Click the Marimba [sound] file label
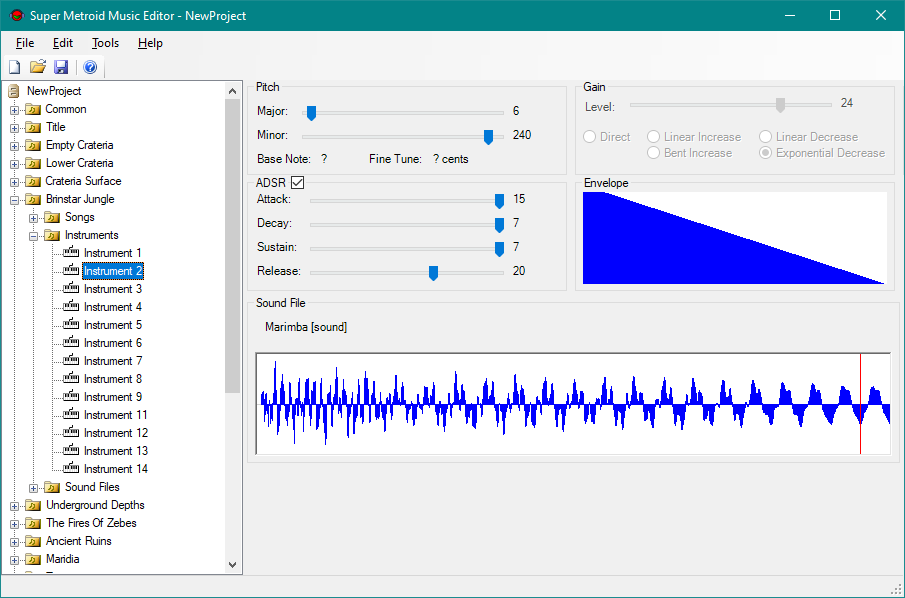This screenshot has width=905, height=598. click(x=306, y=327)
